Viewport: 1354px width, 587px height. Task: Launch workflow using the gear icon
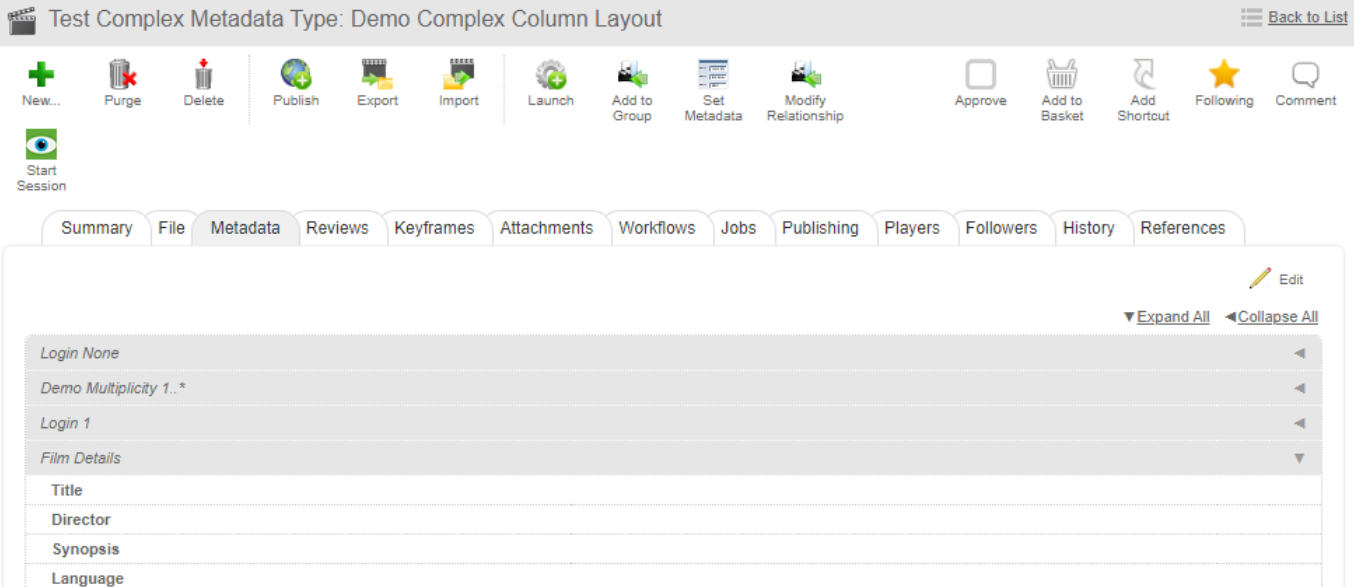550,76
